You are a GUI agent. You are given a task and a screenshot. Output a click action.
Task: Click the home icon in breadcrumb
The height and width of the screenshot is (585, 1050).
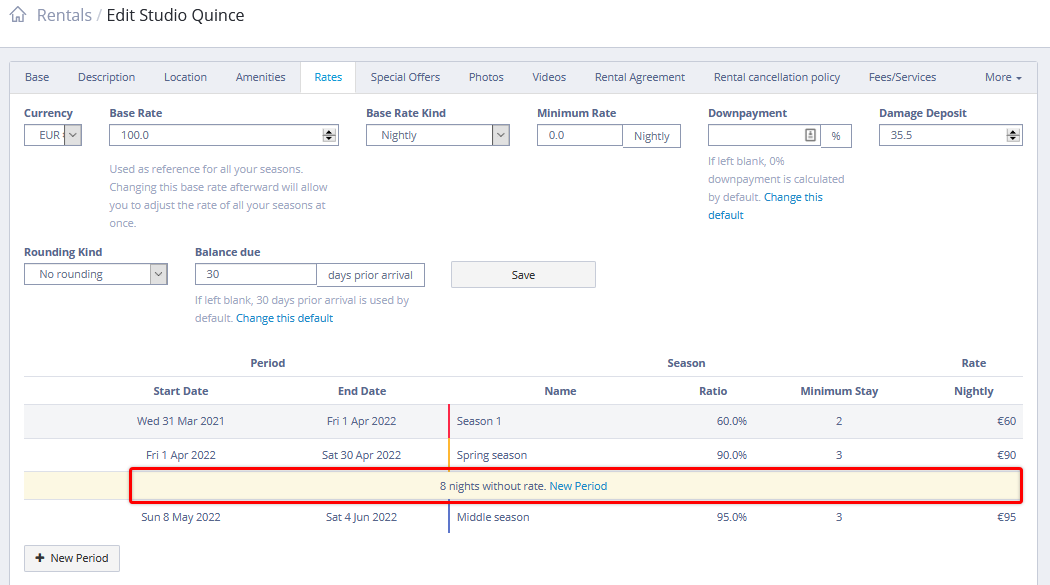(17, 16)
